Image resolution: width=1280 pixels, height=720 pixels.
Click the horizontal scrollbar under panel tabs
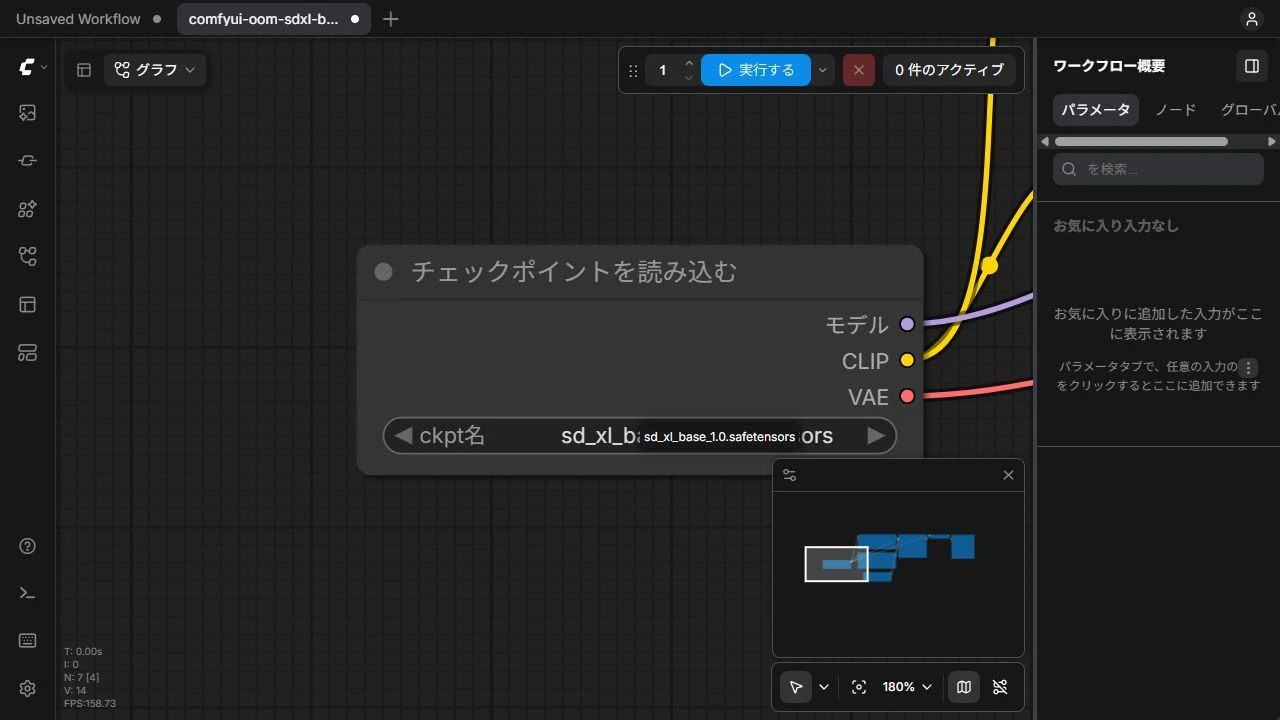pyautogui.click(x=1141, y=142)
